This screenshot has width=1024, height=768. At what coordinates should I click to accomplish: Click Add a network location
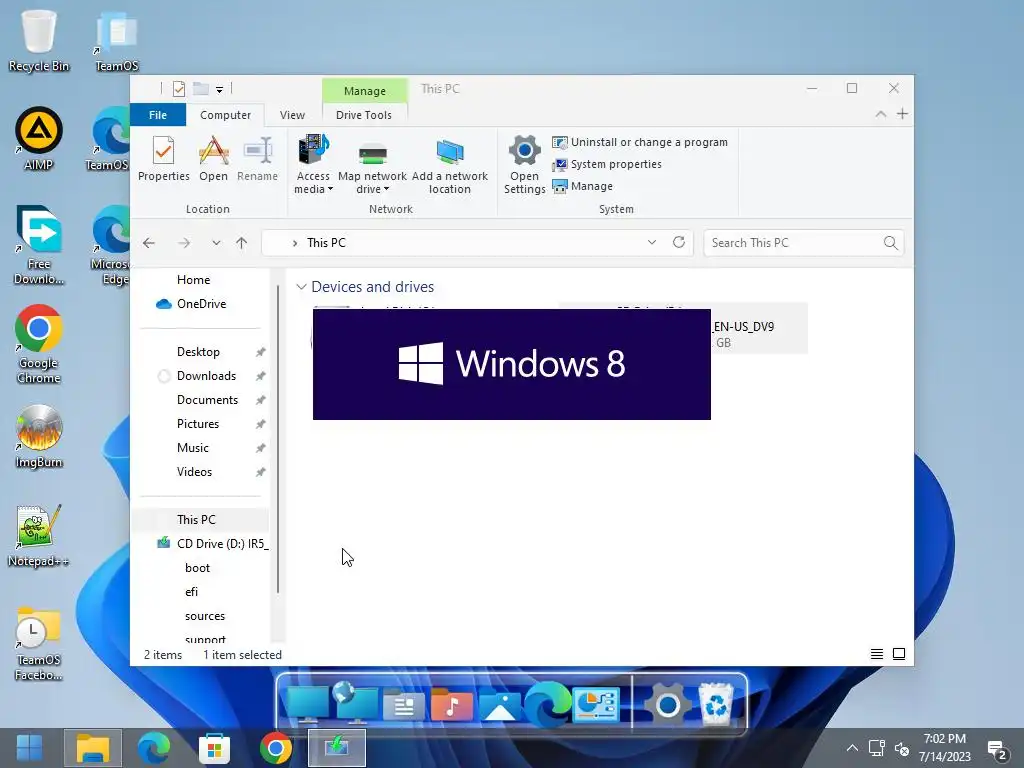tap(449, 165)
